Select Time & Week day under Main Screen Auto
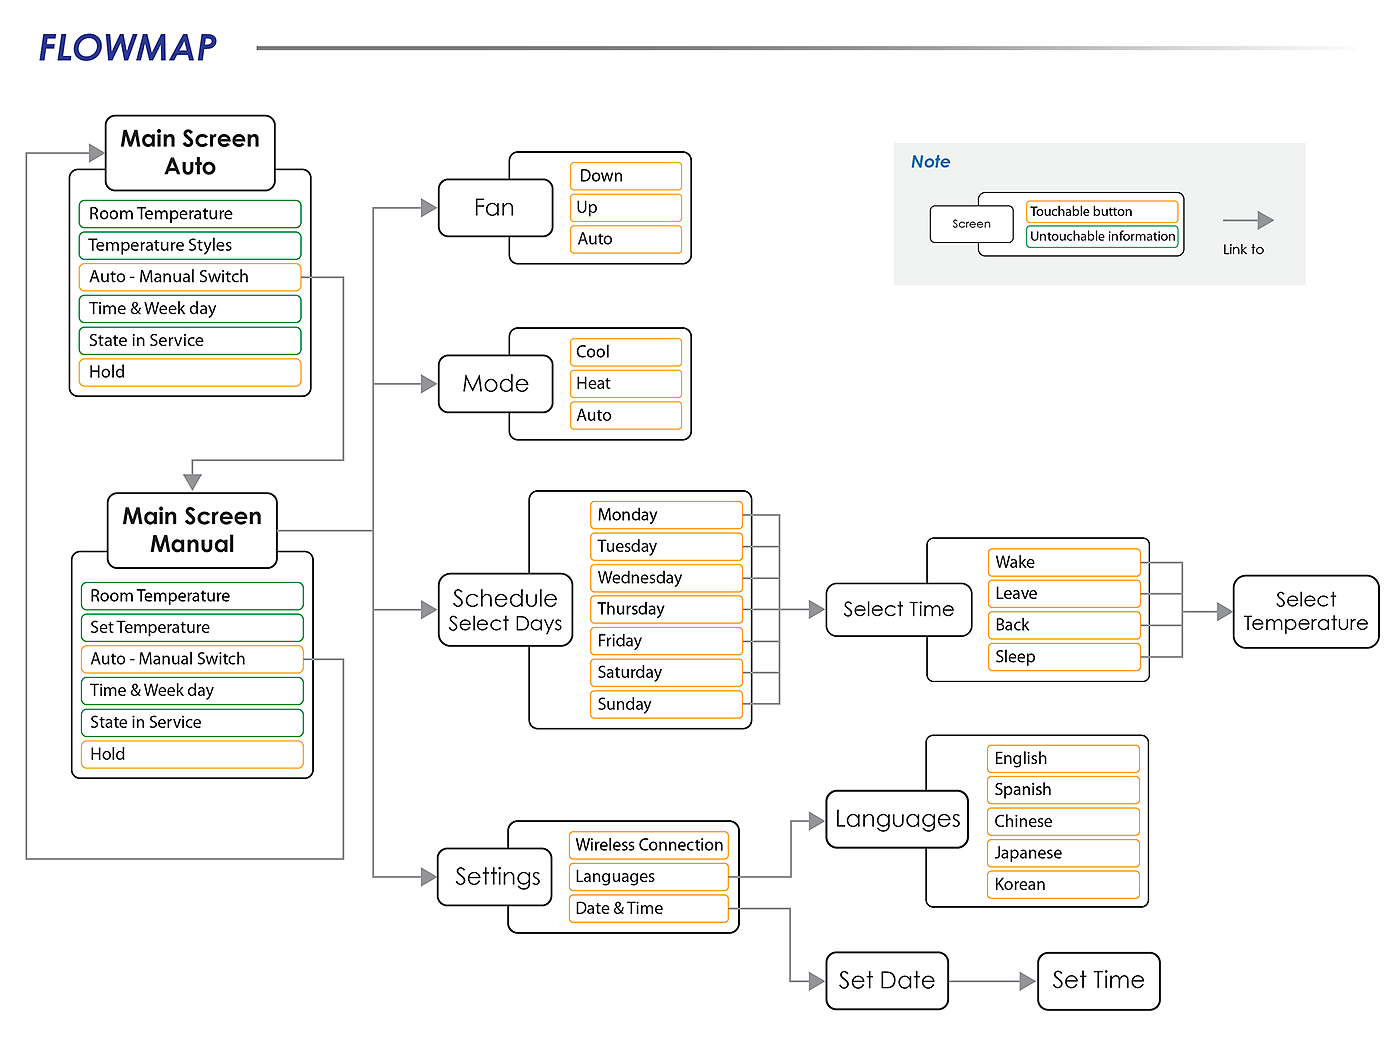 (x=190, y=309)
